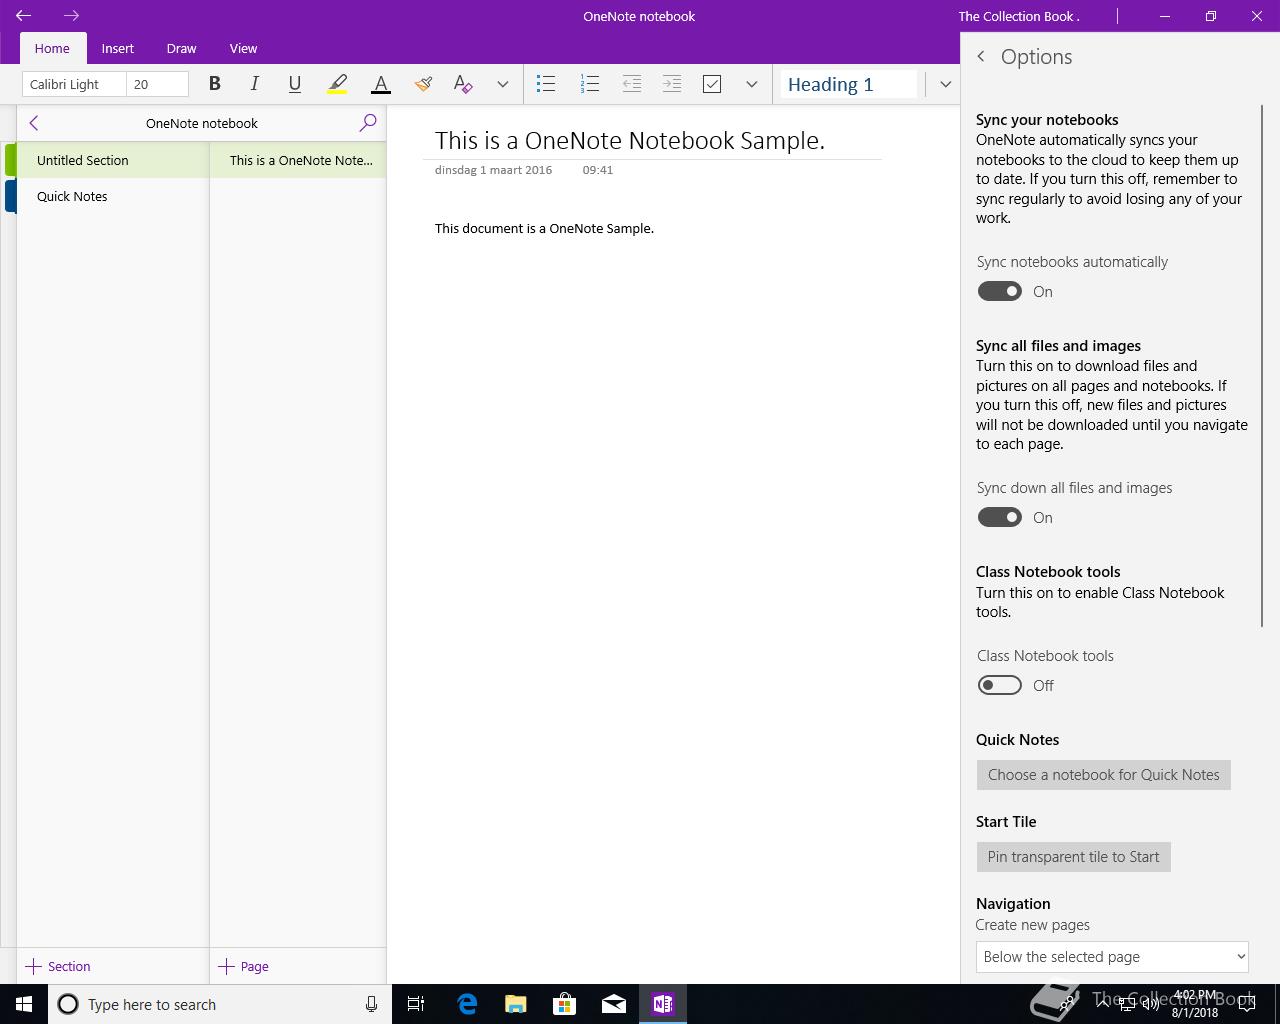Click the page time 09:41
Viewport: 1280px width, 1024px height.
pyautogui.click(x=598, y=170)
